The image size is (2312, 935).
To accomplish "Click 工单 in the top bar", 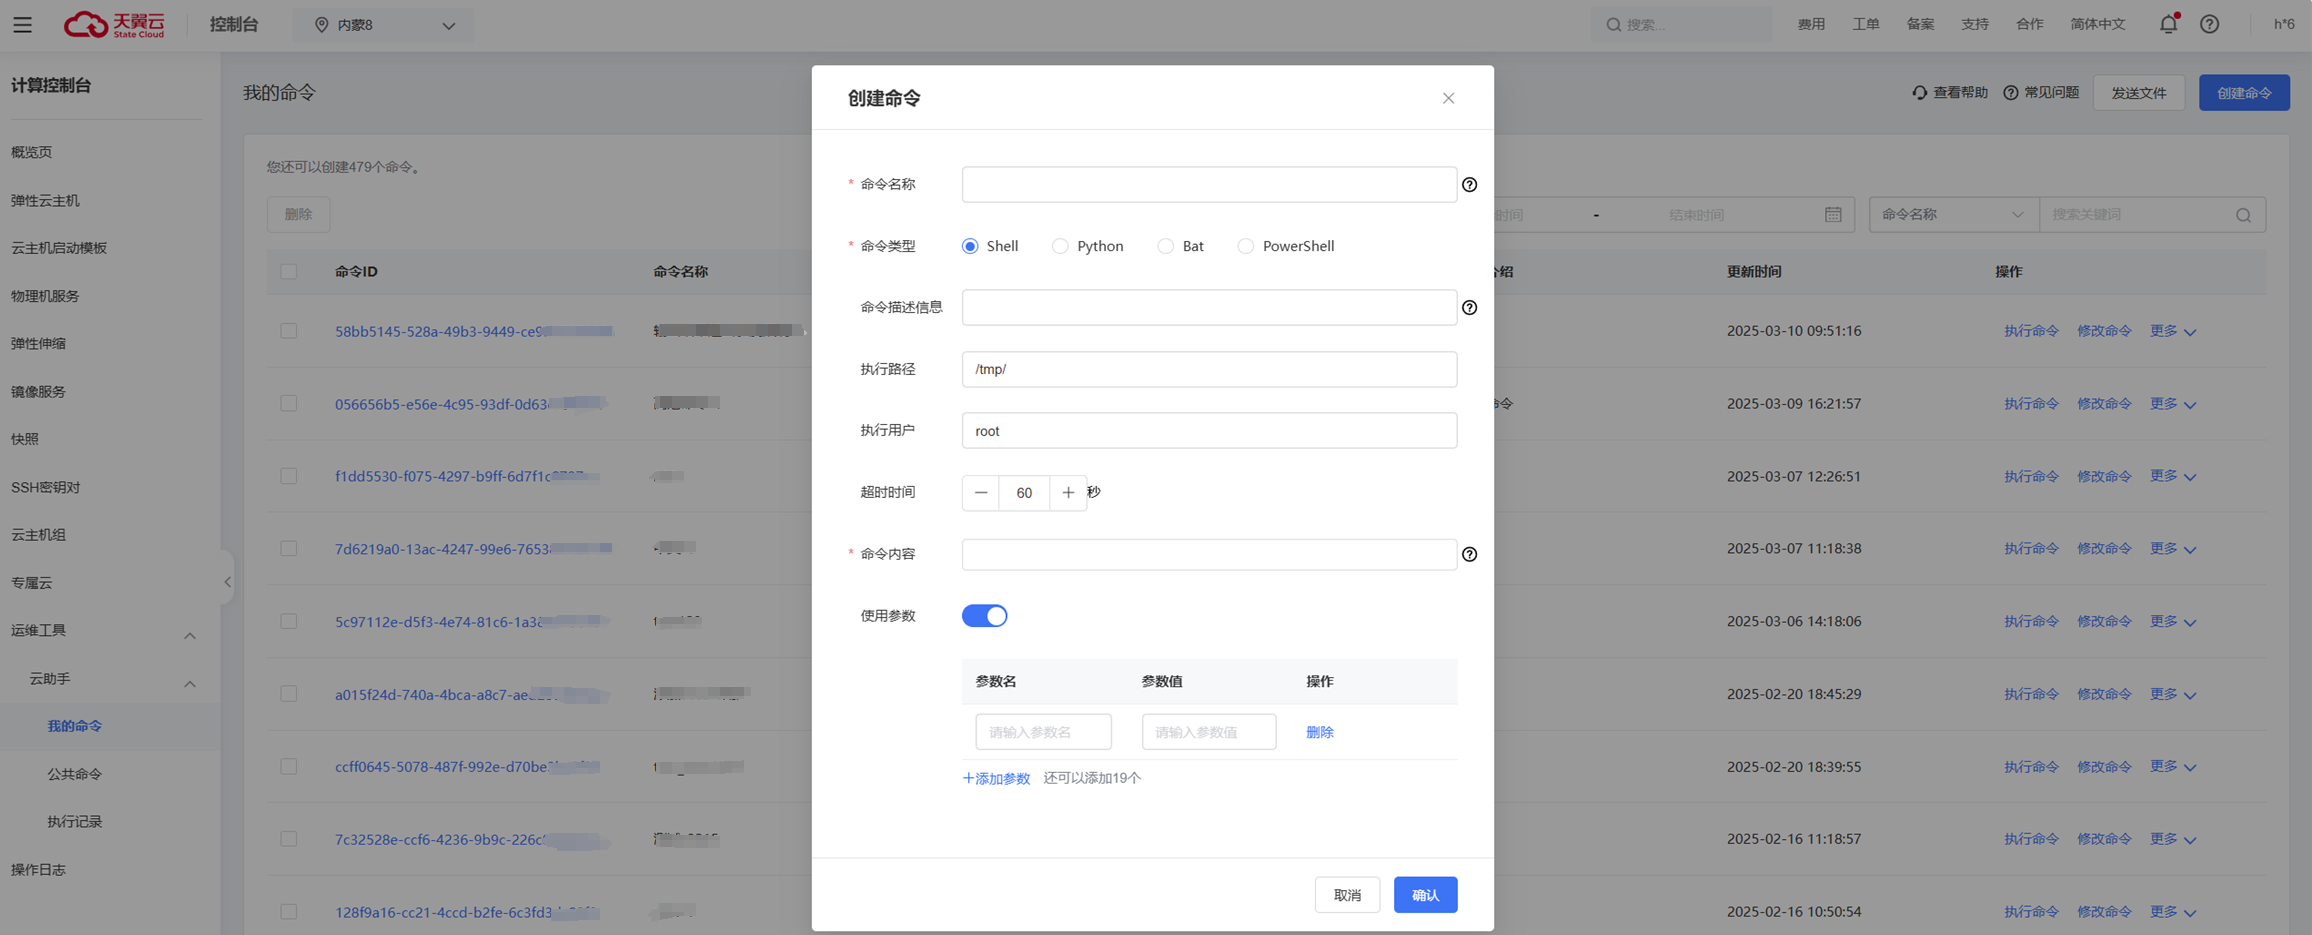I will [x=1866, y=24].
